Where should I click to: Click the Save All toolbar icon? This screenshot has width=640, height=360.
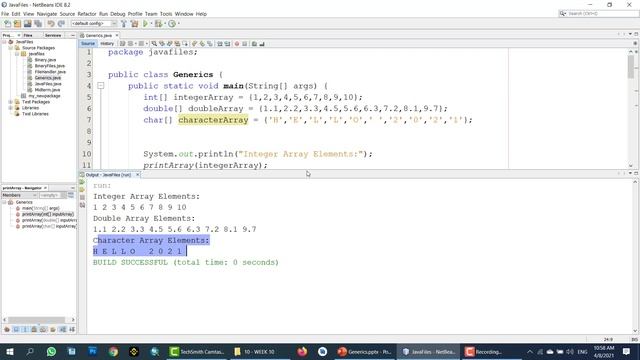point(38,24)
